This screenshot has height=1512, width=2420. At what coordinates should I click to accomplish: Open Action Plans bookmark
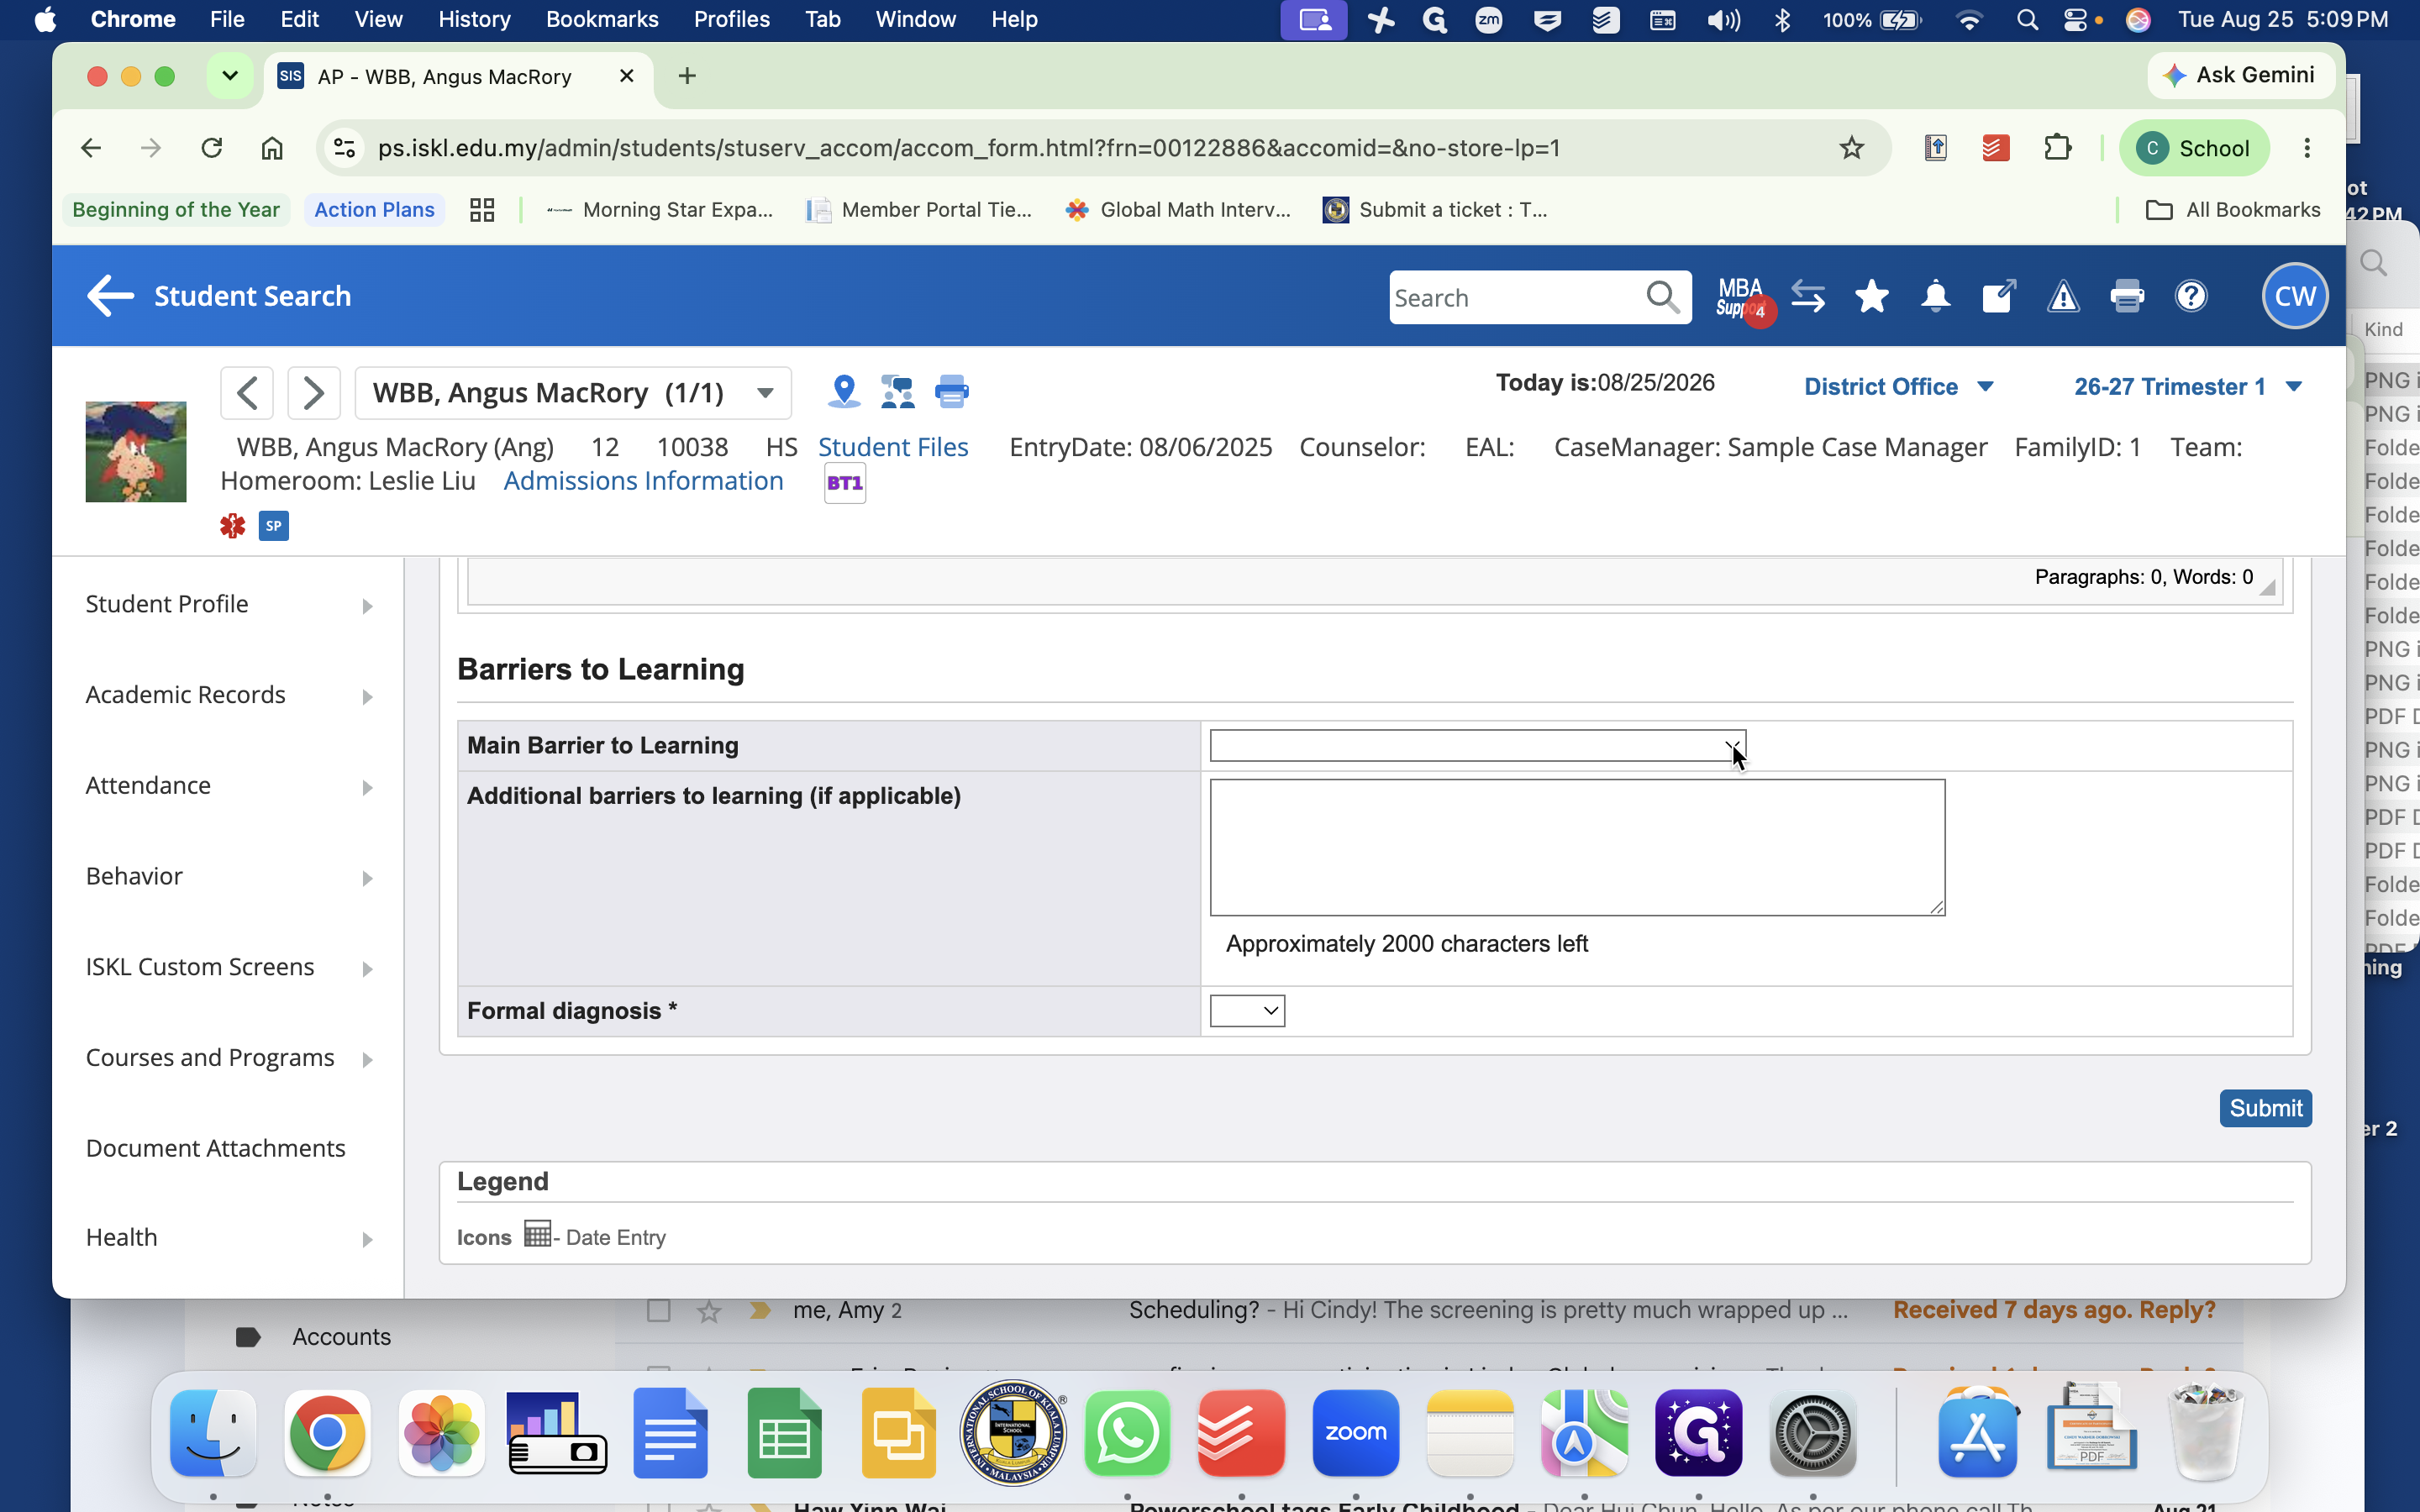point(374,210)
